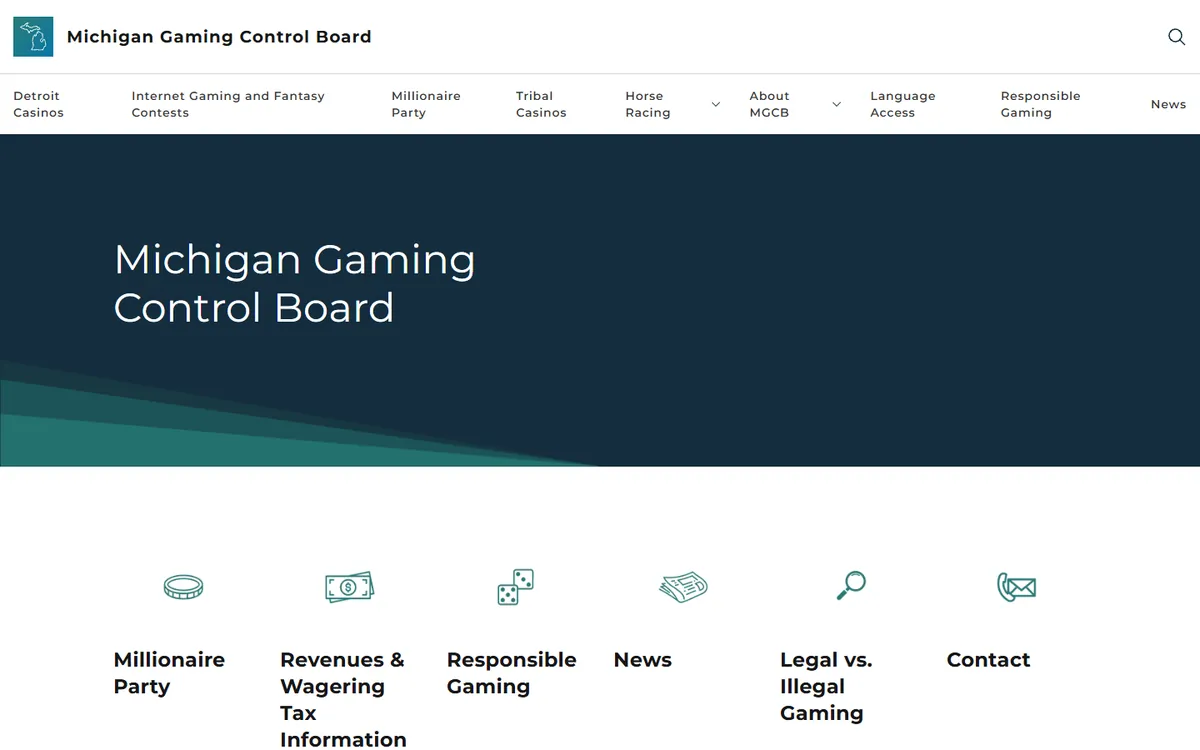Screen dimensions: 1200x750
Task: Expand the Horse Racing submenu chevron
Action: coord(715,104)
